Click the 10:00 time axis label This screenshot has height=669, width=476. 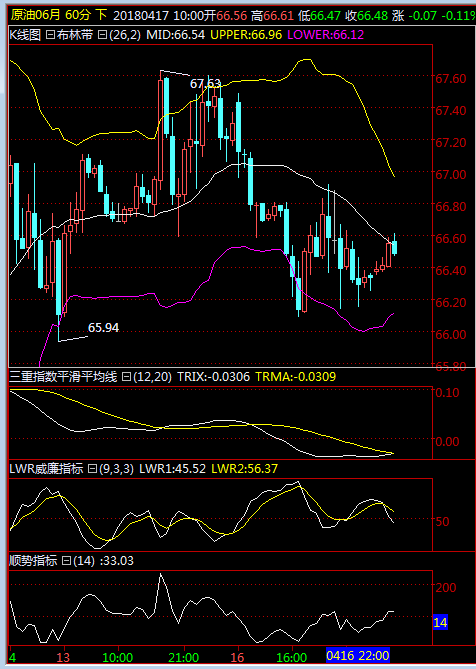[x=118, y=657]
